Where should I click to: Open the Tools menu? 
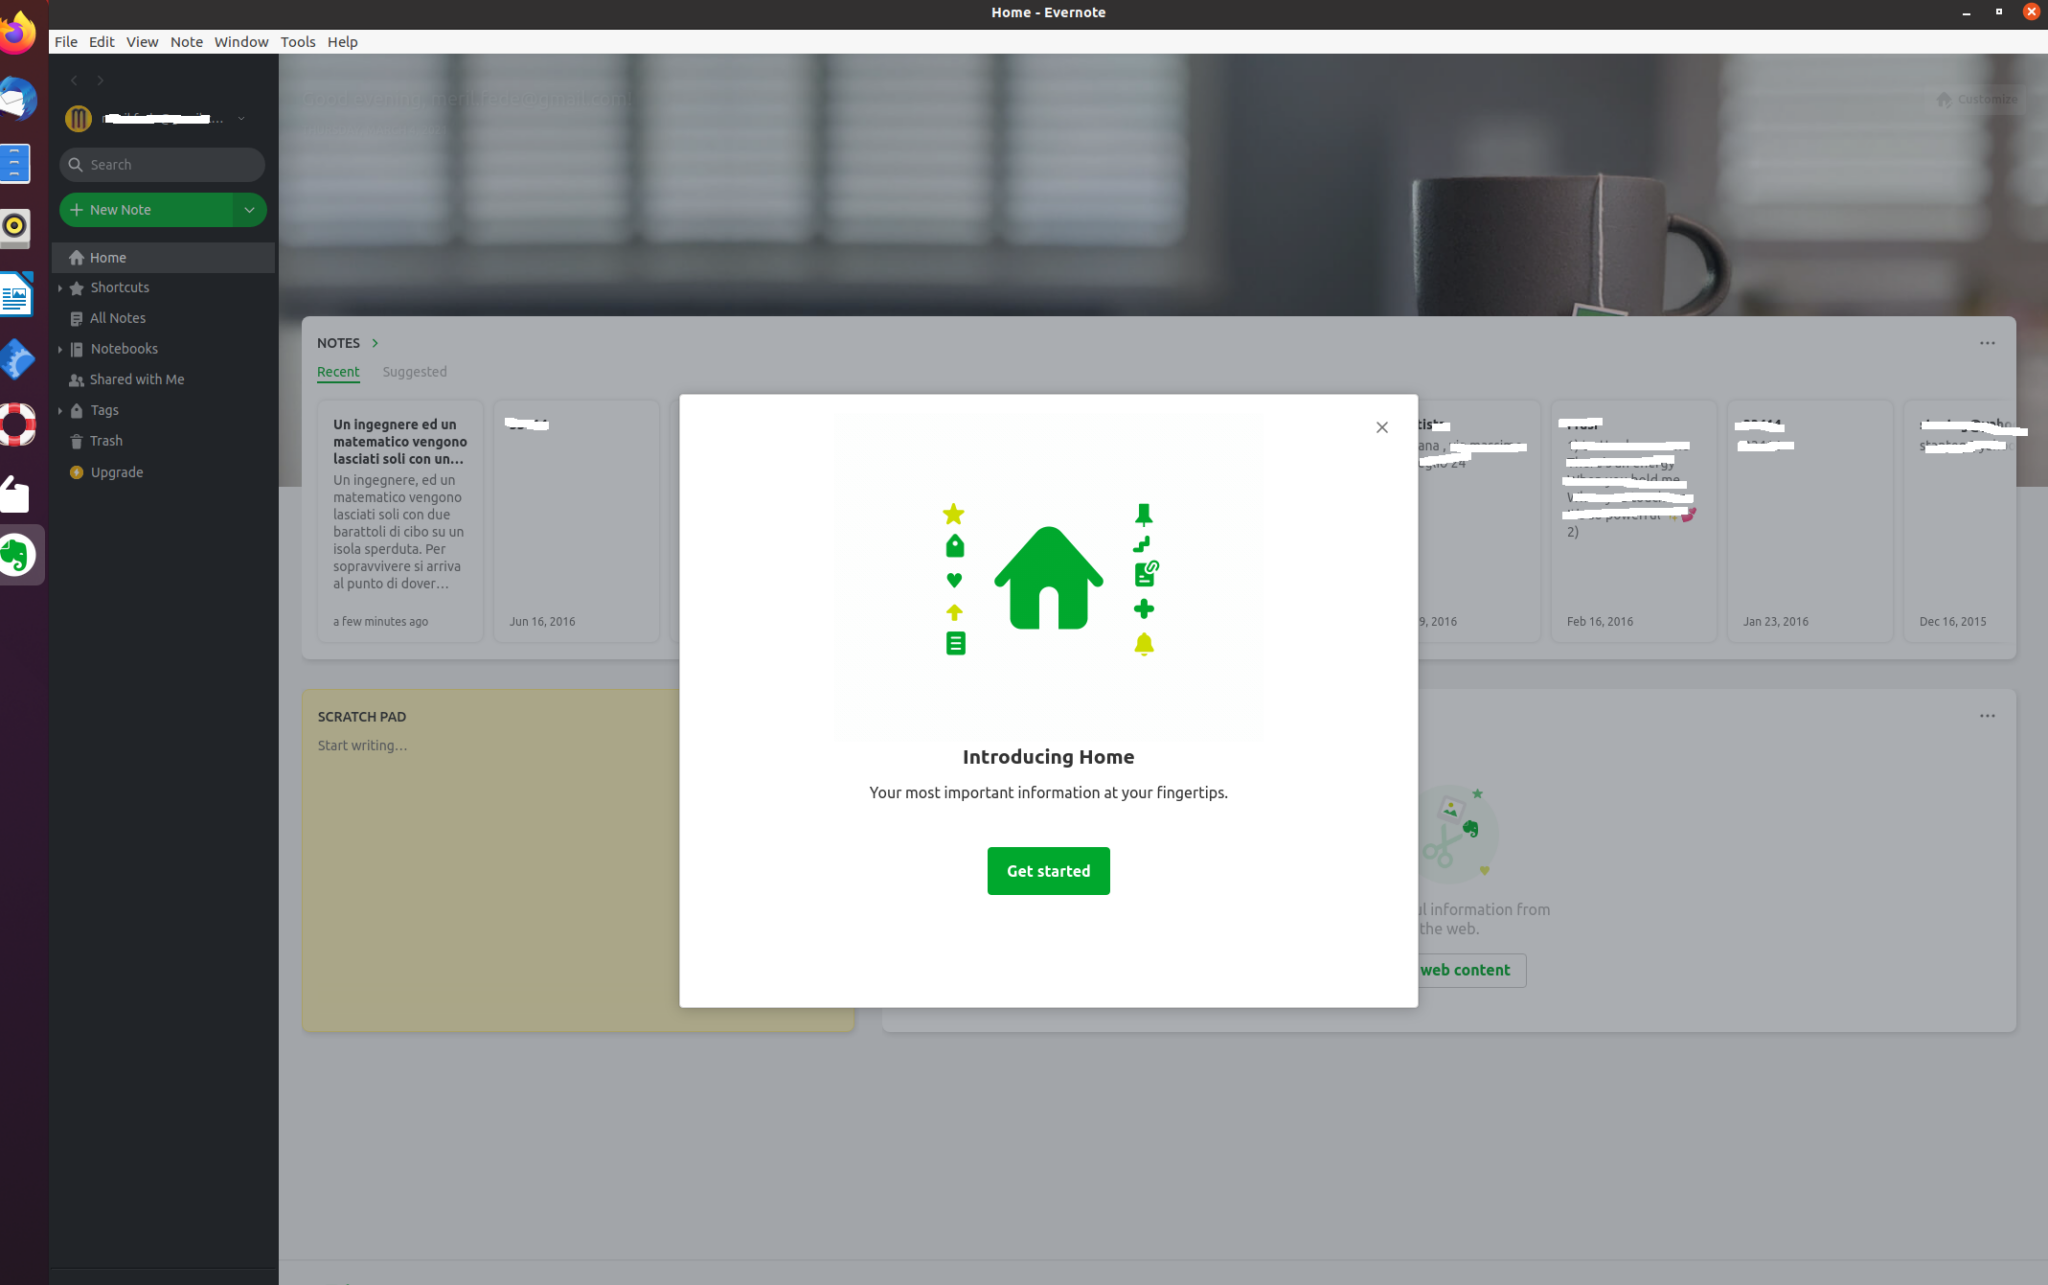coord(297,42)
